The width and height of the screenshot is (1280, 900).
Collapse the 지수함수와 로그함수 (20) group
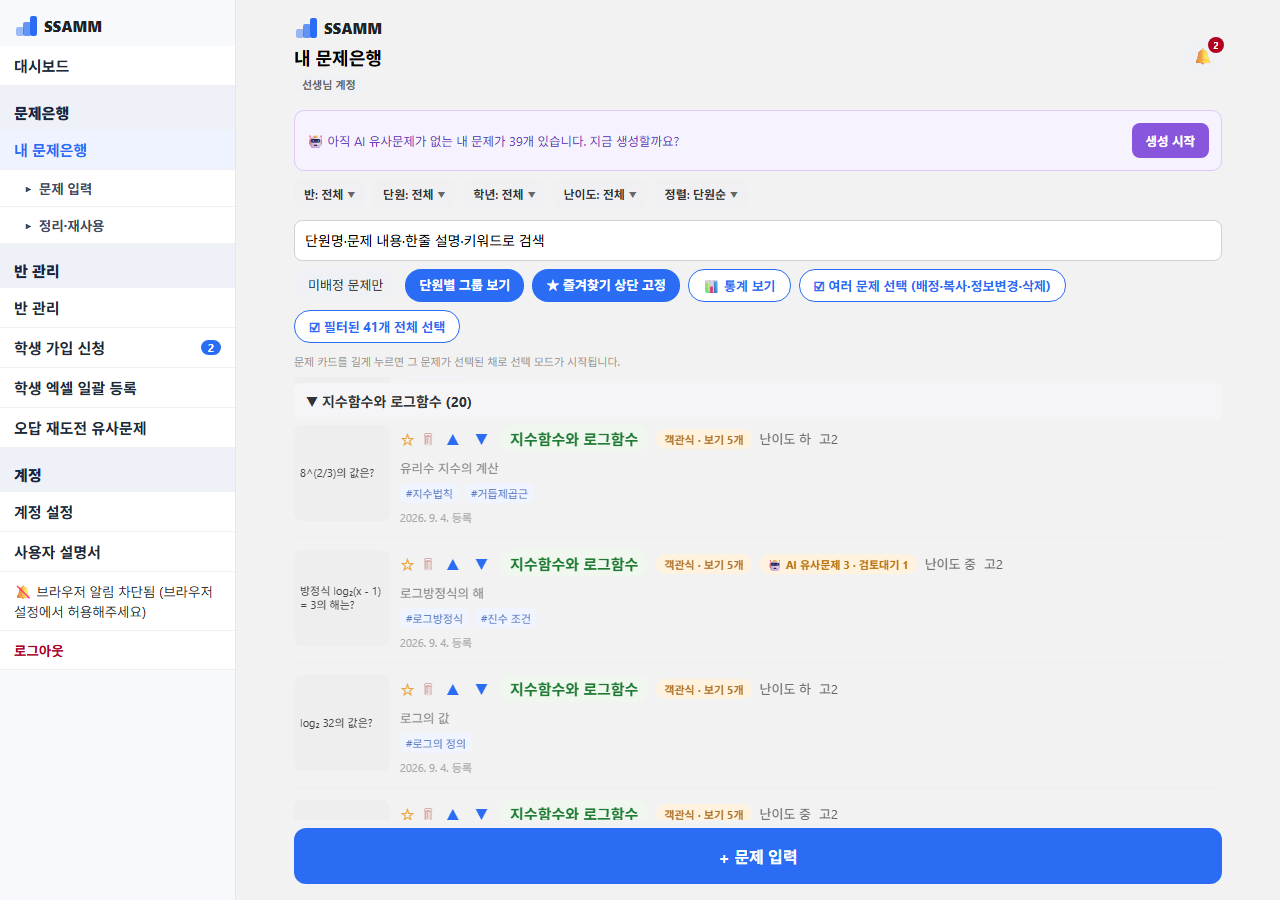[758, 401]
